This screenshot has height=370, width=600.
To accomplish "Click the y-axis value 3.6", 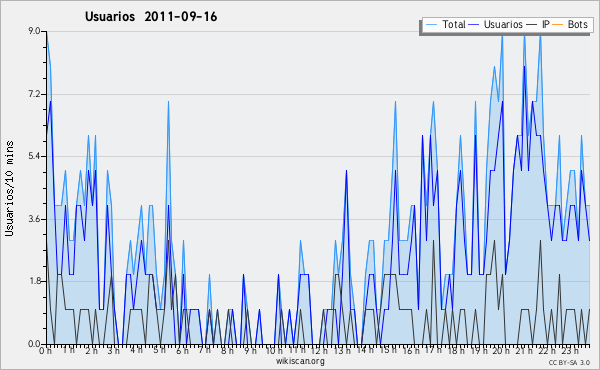I will [34, 219].
